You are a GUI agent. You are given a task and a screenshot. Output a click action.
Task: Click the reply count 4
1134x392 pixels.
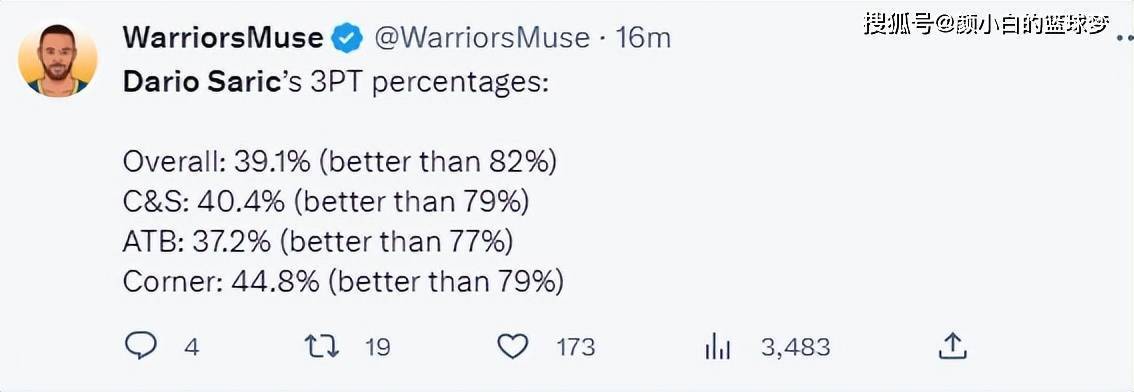click(x=191, y=348)
